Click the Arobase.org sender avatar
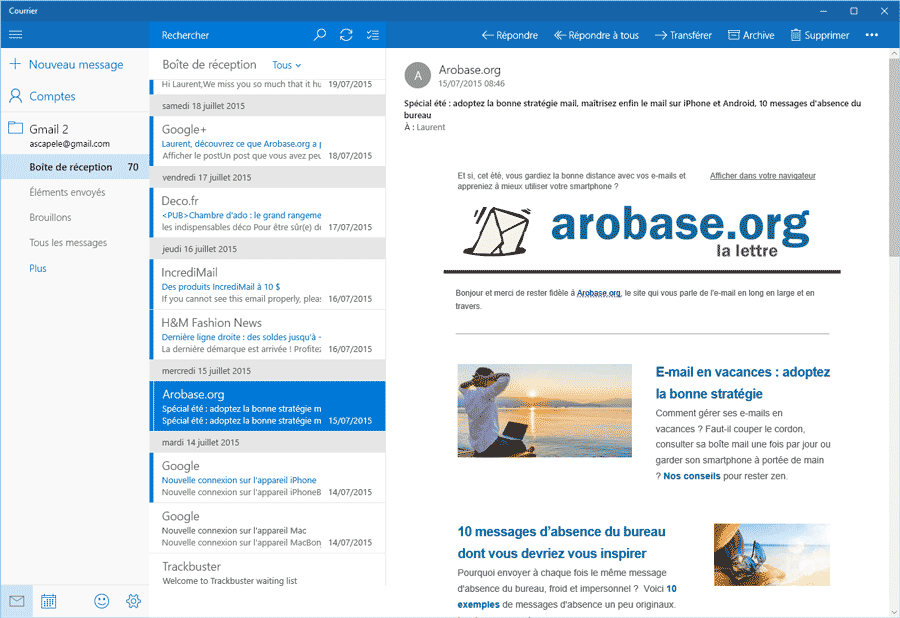 418,75
